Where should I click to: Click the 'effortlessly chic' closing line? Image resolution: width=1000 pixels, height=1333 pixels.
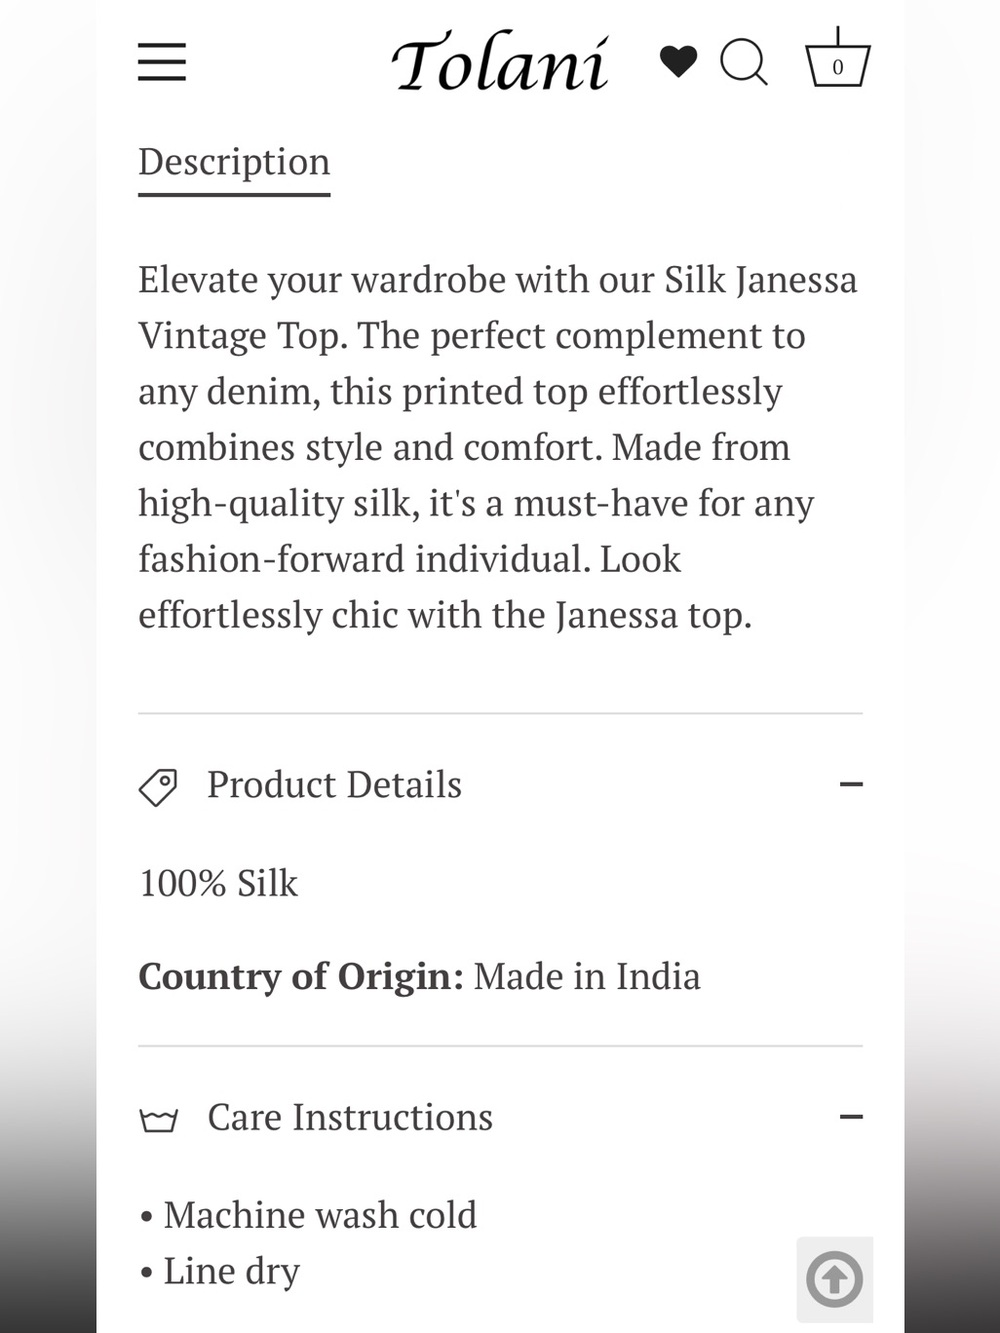(x=445, y=615)
